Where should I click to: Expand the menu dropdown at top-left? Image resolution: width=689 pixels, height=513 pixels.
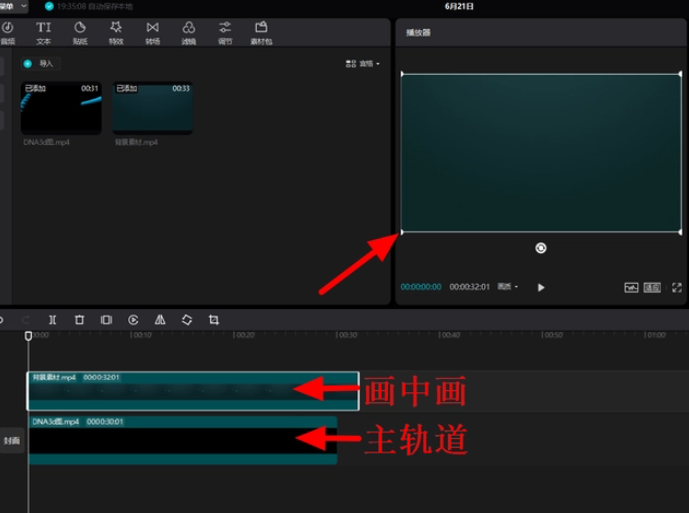14,6
